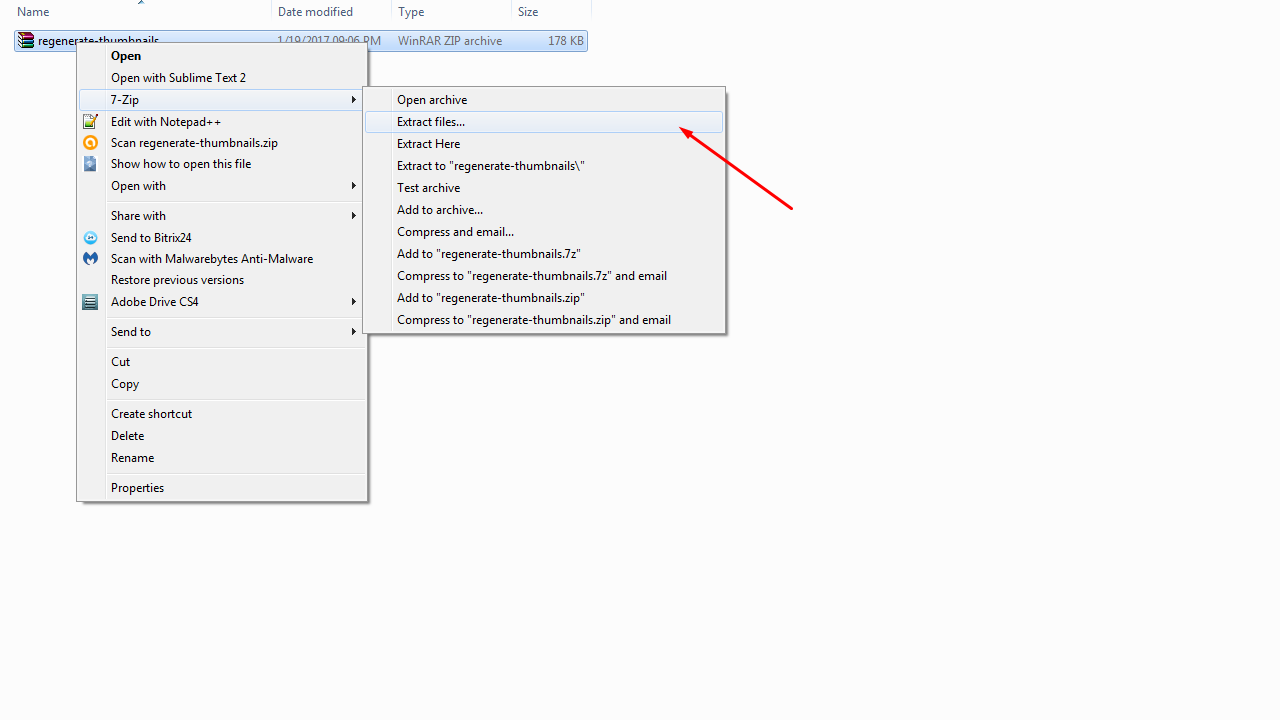Choose Rename in the context menu
1280x720 pixels.
[222, 458]
